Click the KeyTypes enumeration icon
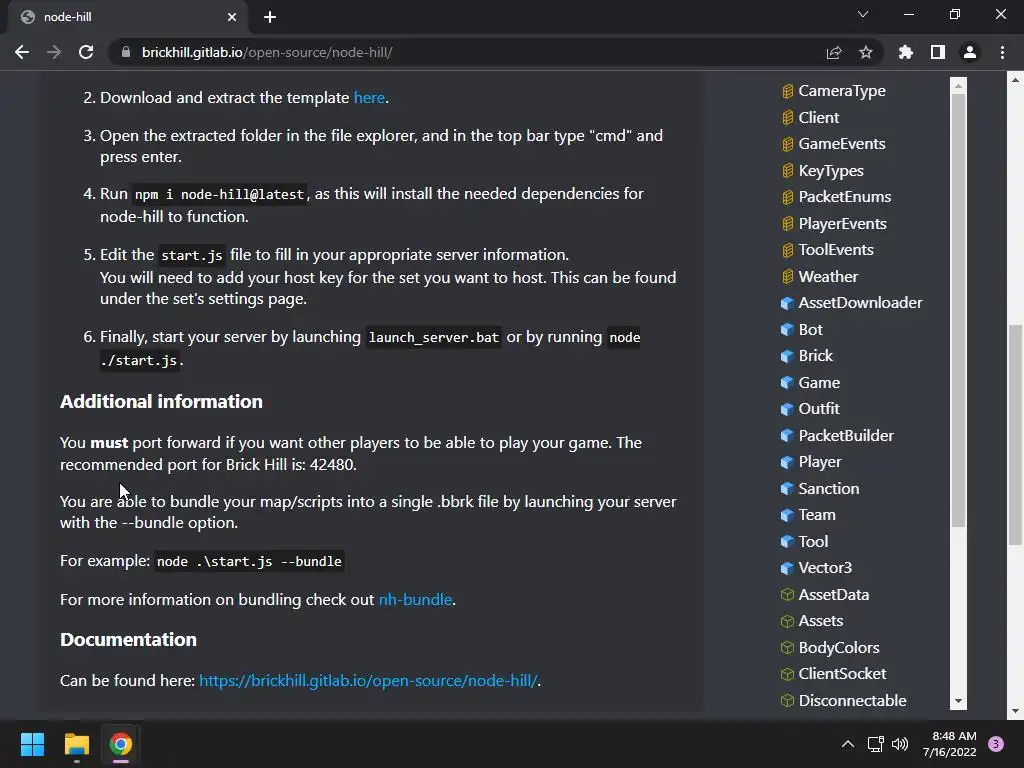 coord(788,171)
